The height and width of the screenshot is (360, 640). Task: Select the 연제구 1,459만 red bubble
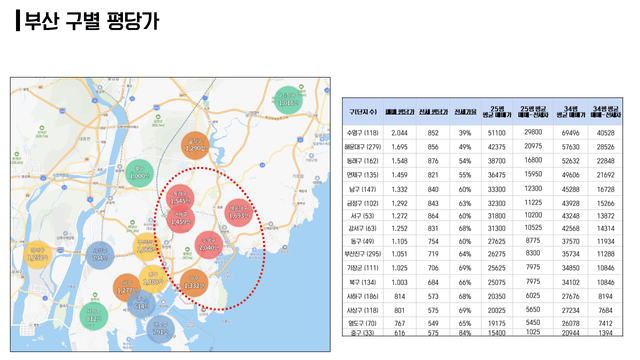(181, 219)
